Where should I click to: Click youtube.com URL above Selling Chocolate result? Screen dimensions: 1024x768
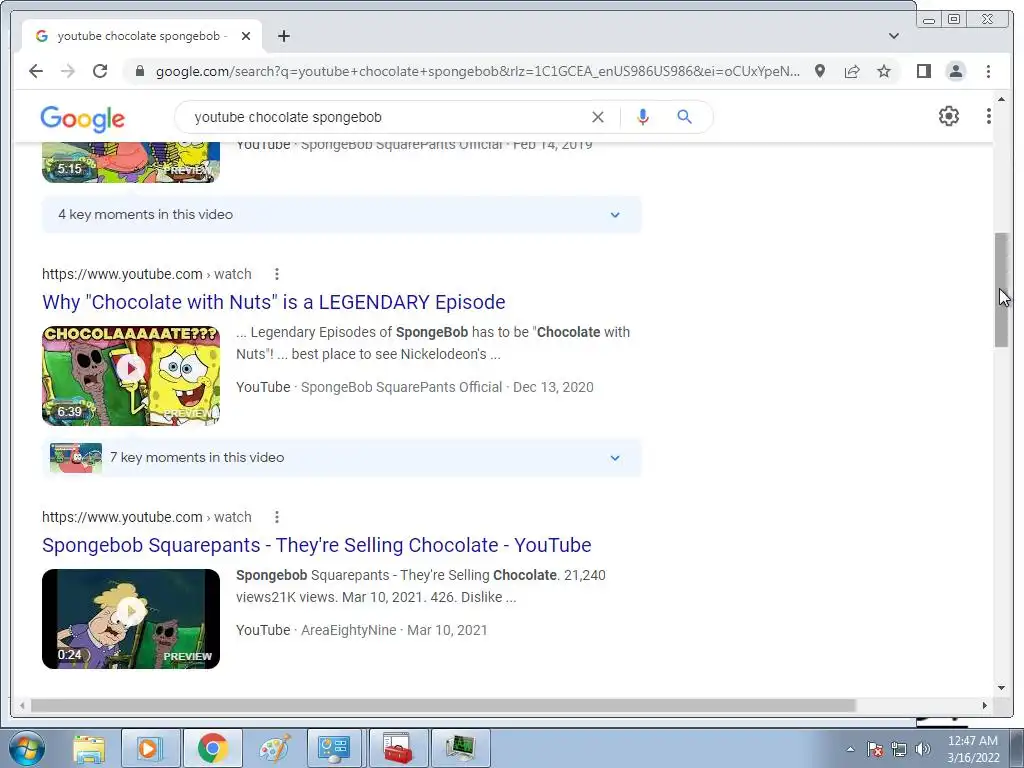coord(147,517)
